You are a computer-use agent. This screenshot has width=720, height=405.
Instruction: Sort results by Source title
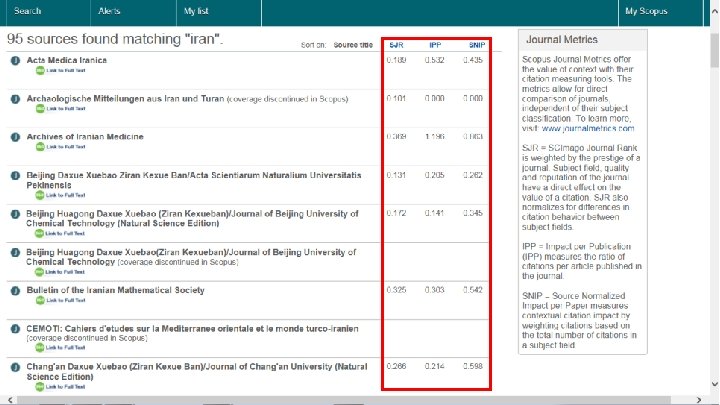tap(353, 45)
